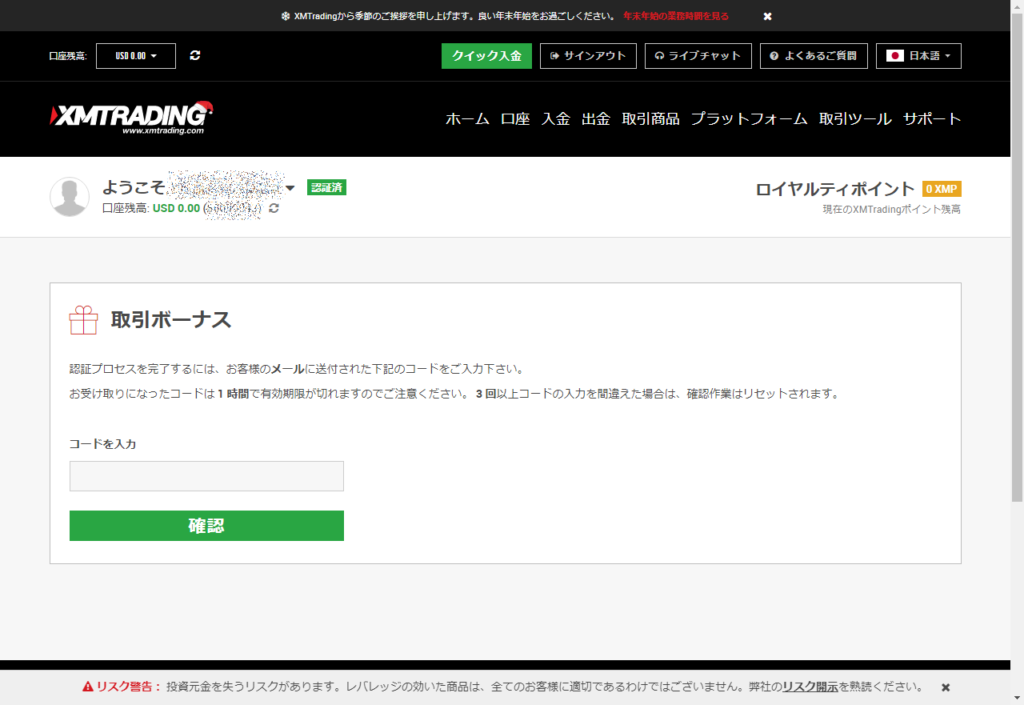Click the 現在のXMTradingポイント残高 text
The image size is (1024, 705).
pyautogui.click(x=891, y=210)
